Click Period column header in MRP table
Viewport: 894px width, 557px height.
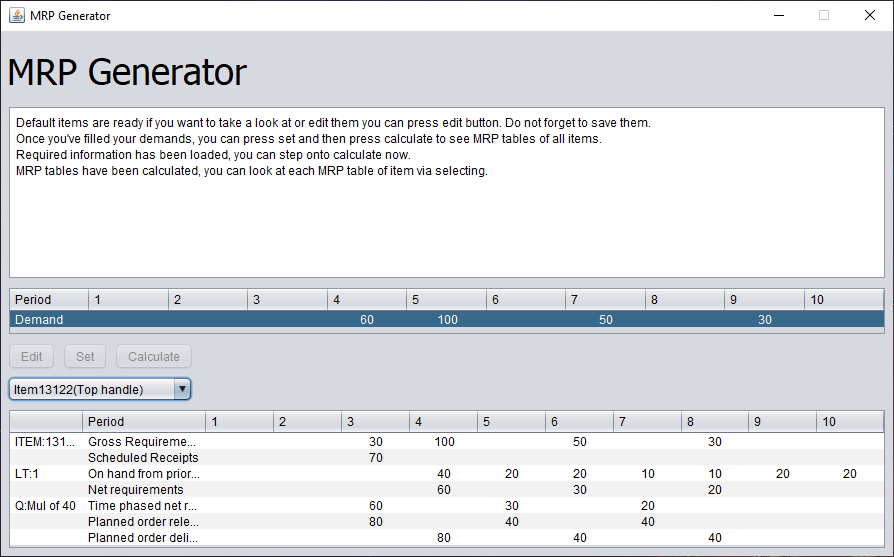click(144, 422)
